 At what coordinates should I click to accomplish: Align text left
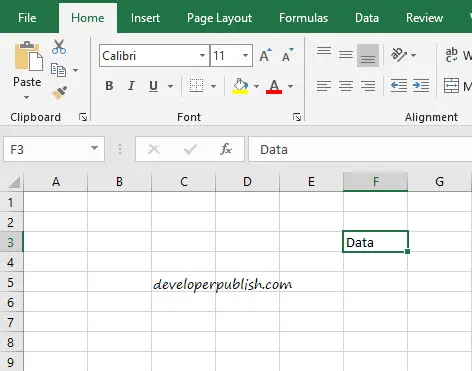tap(324, 86)
